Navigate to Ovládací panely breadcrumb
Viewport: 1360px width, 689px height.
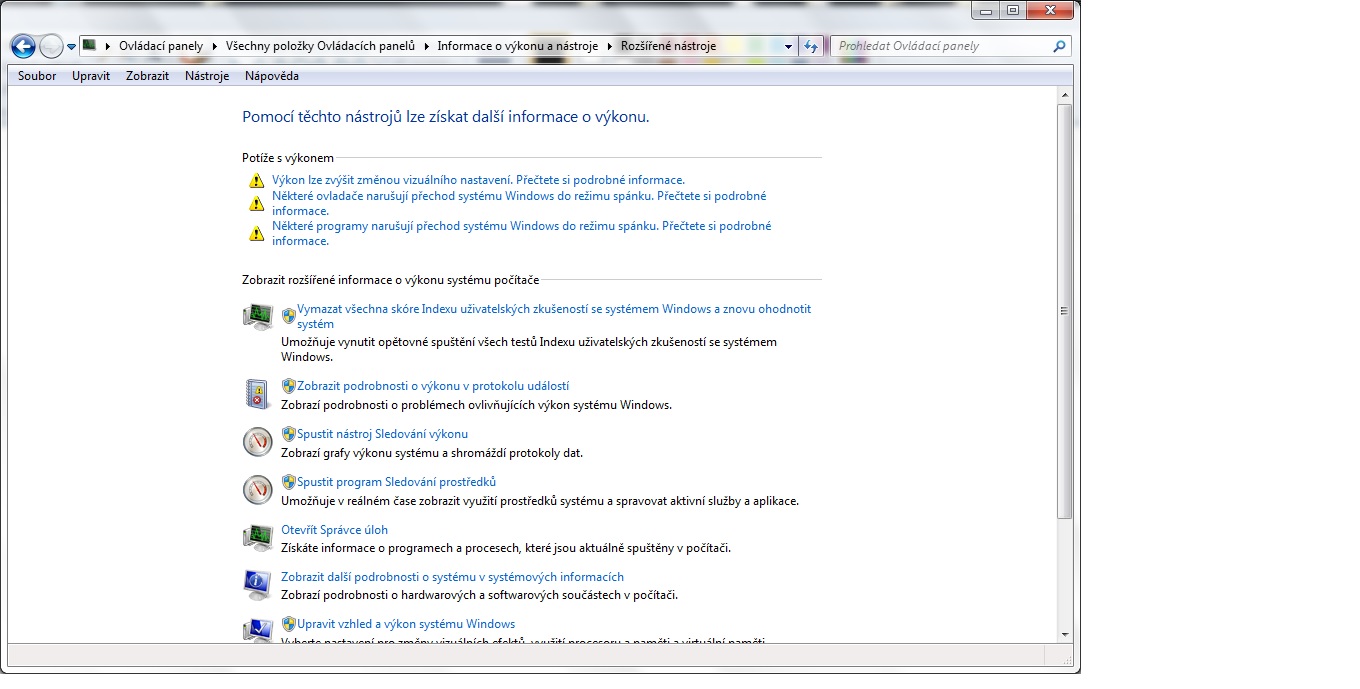point(160,46)
